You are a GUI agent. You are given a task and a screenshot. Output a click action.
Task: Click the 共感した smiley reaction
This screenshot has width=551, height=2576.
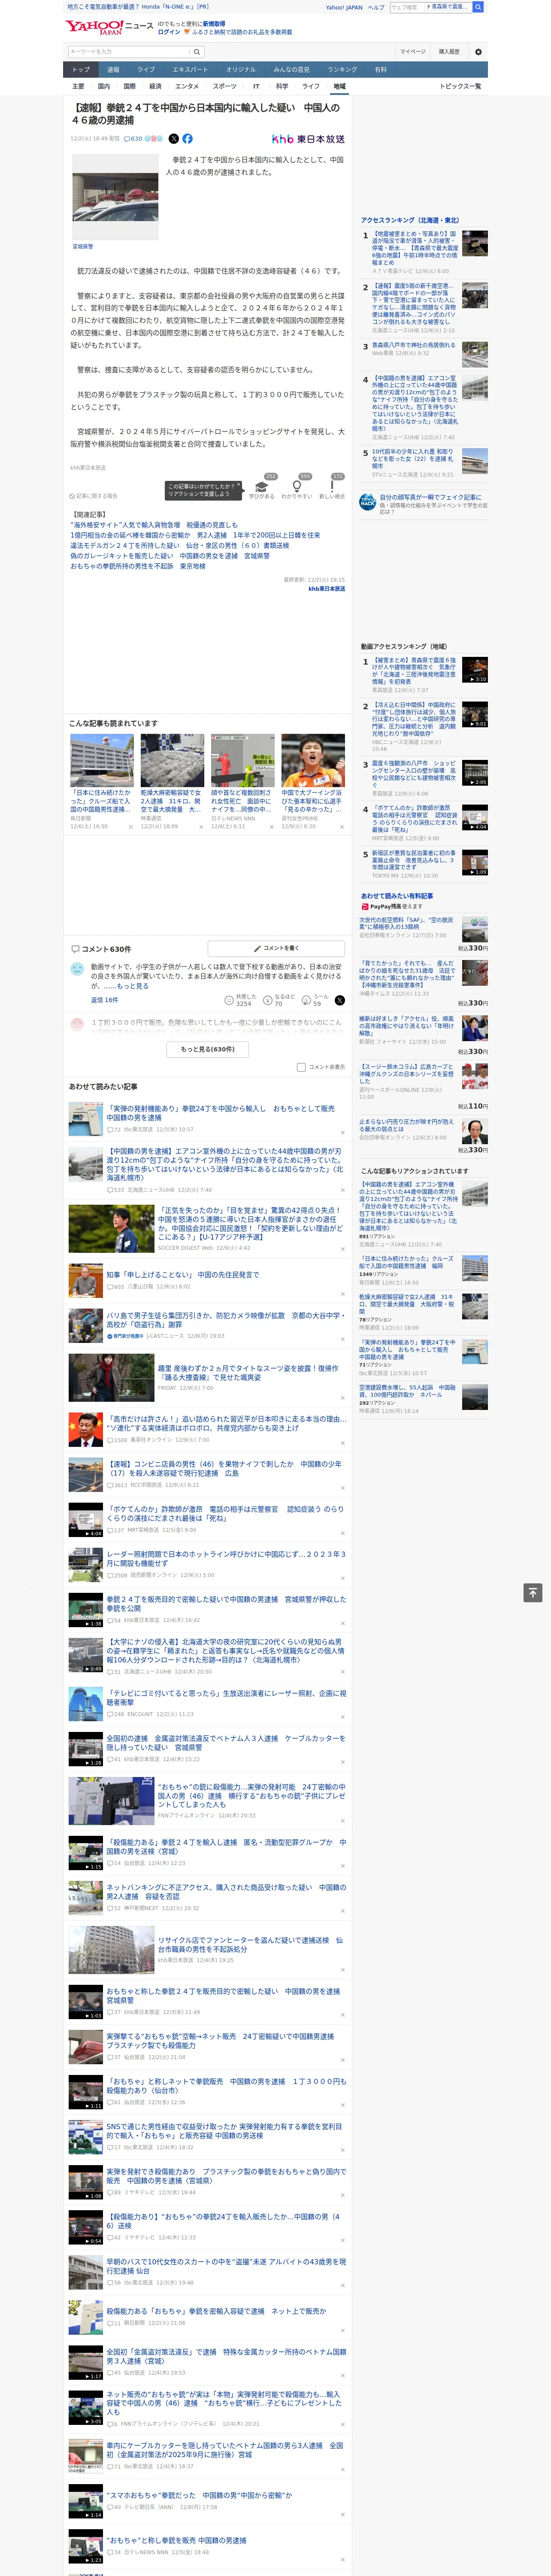229,1000
